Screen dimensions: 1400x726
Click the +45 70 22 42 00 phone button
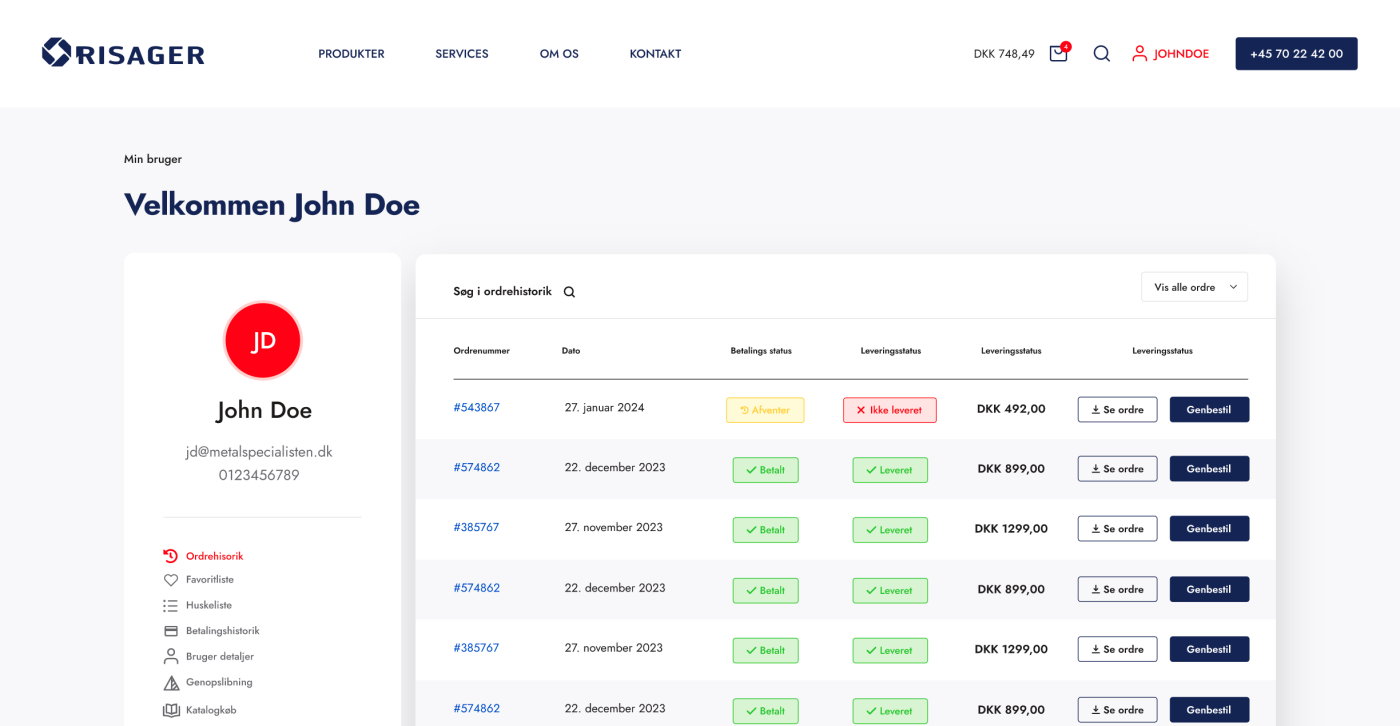[1296, 54]
